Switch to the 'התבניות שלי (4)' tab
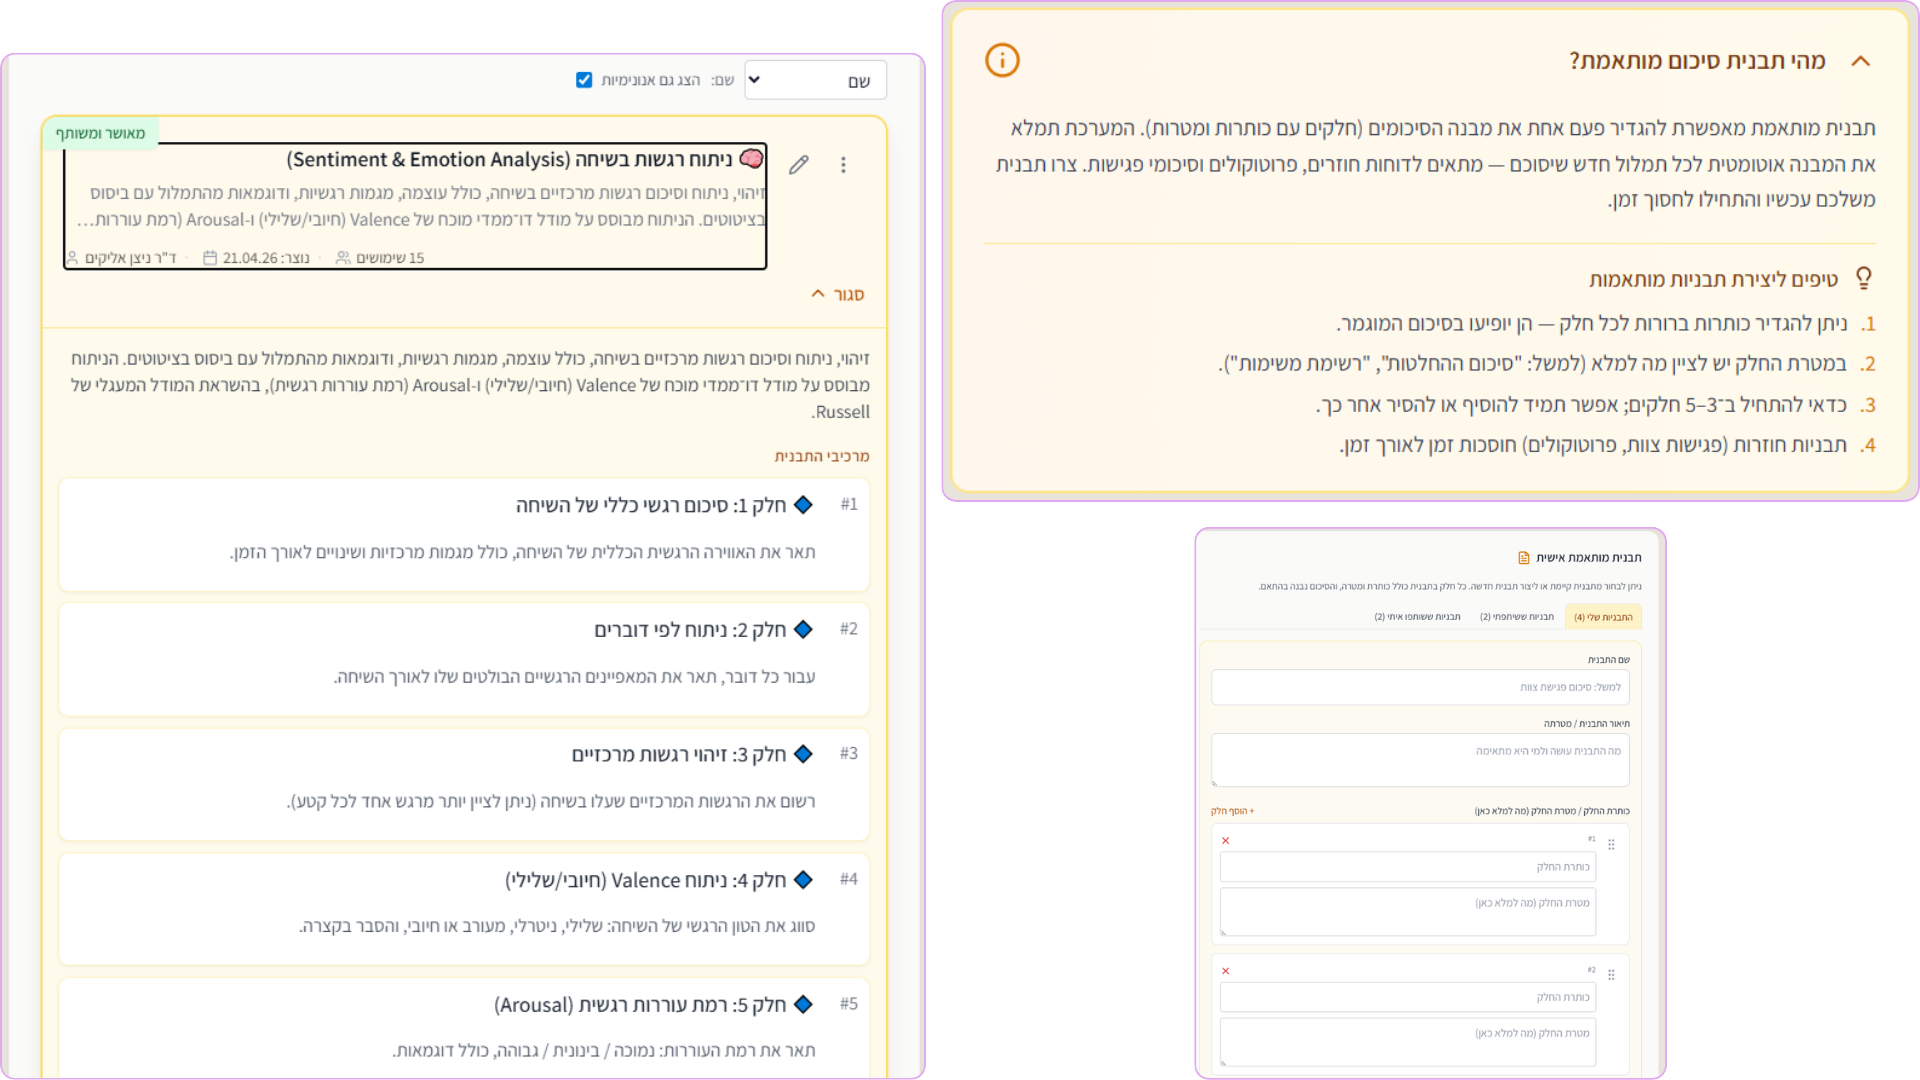1920x1080 pixels. click(x=1602, y=617)
